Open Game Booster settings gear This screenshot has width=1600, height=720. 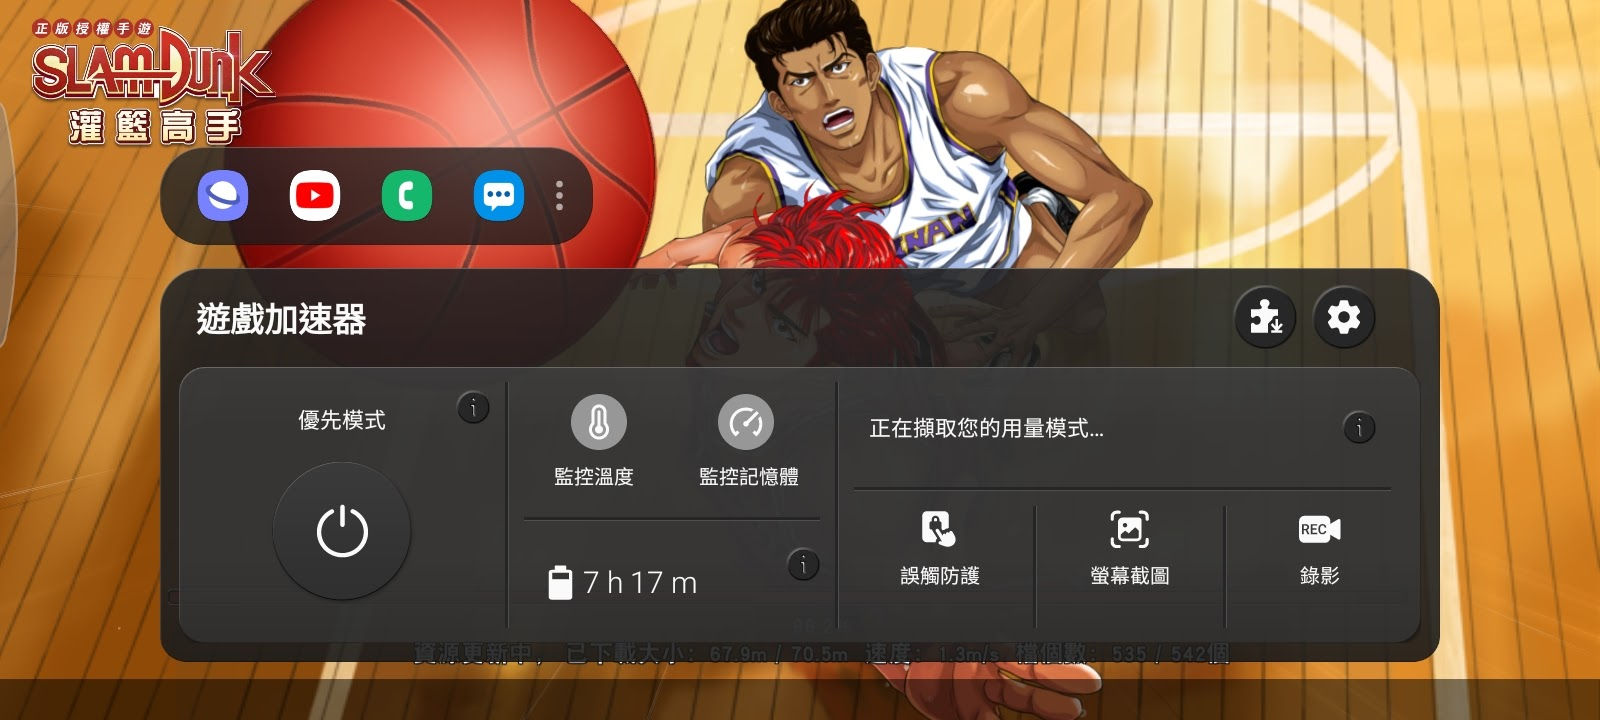click(x=1344, y=318)
